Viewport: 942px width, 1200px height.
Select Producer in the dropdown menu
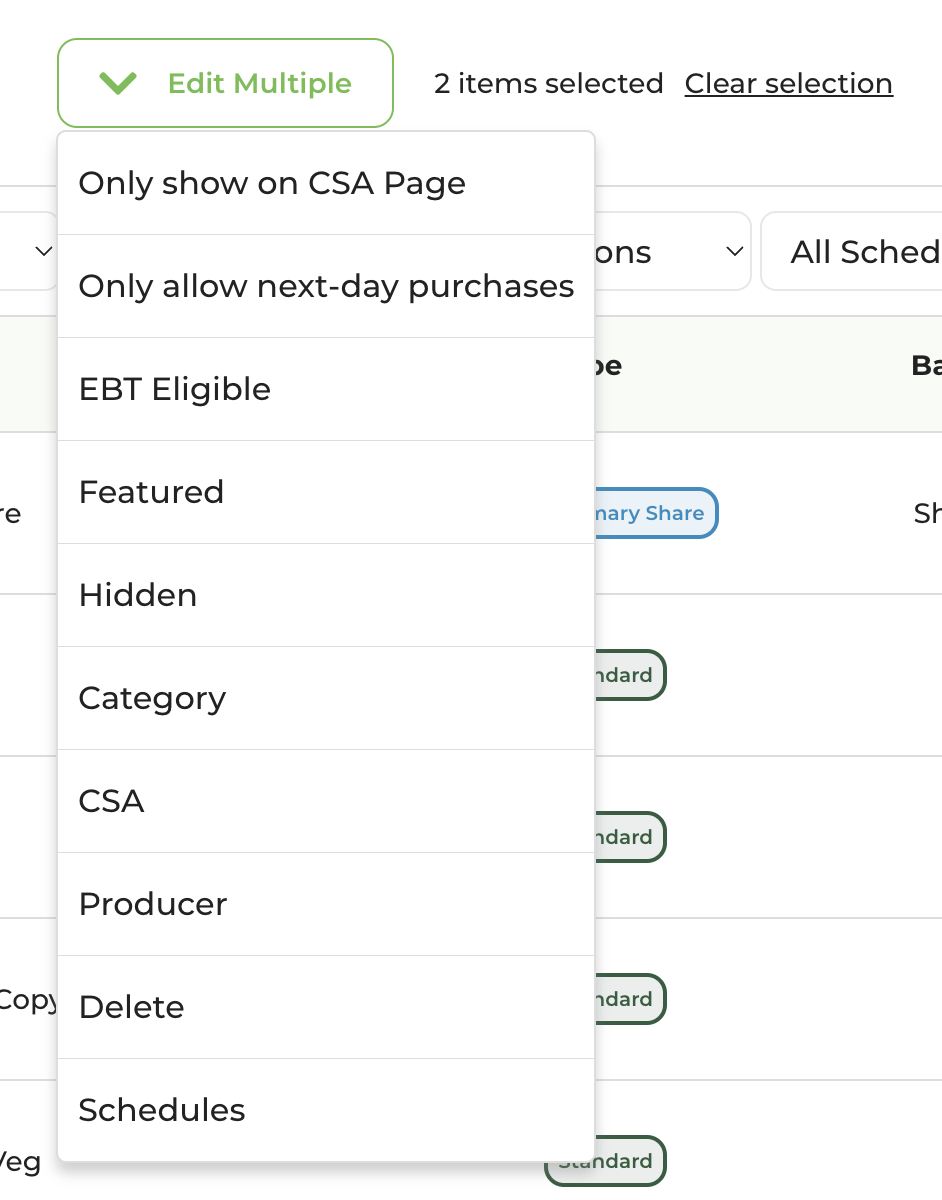pyautogui.click(x=326, y=904)
